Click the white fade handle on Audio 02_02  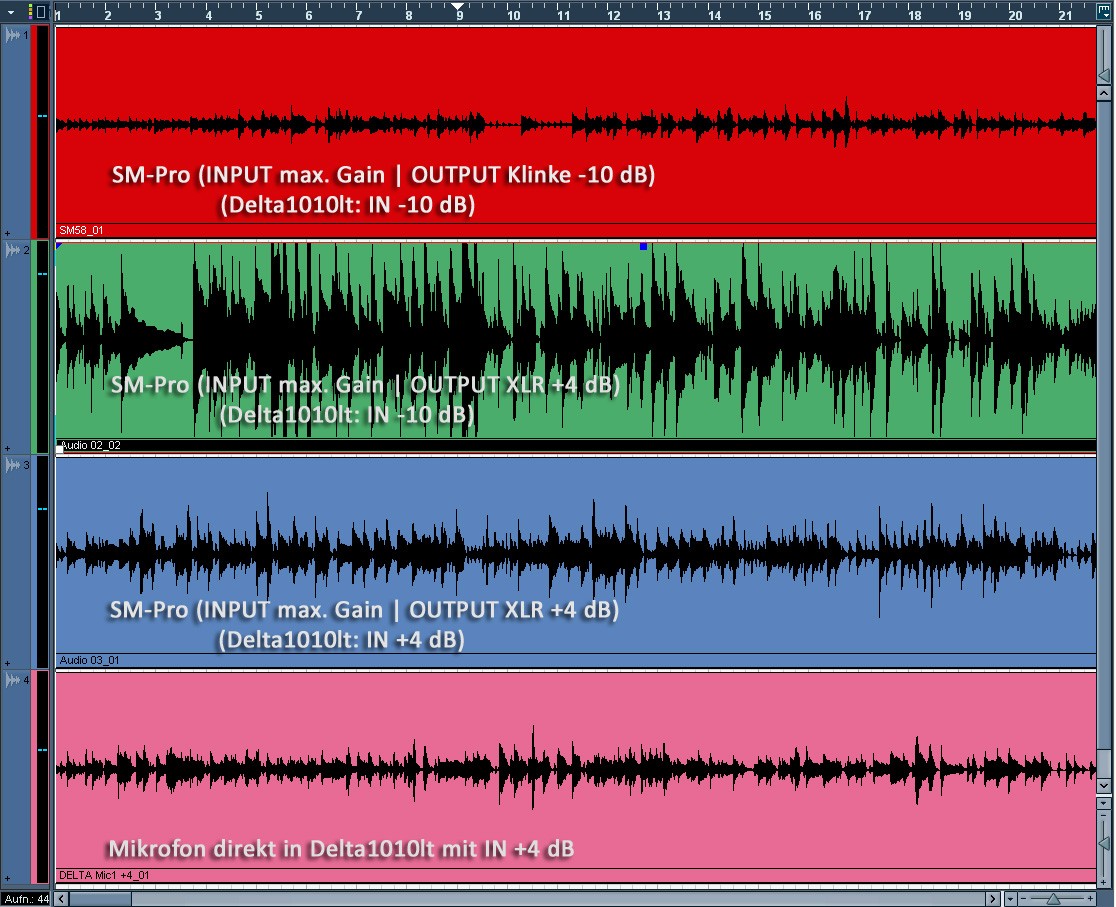60,449
